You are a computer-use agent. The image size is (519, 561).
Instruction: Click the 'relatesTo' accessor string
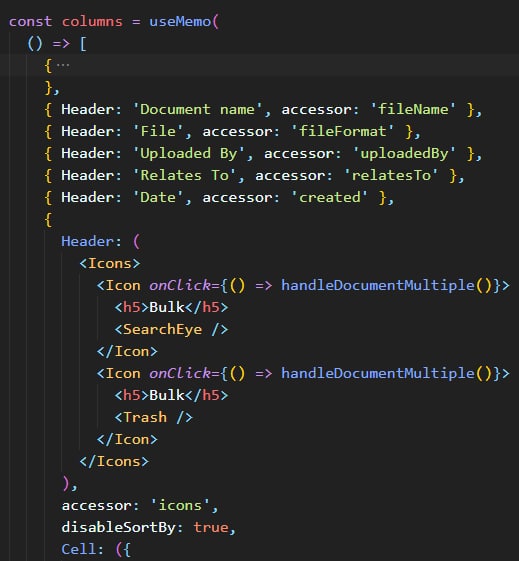pos(391,175)
